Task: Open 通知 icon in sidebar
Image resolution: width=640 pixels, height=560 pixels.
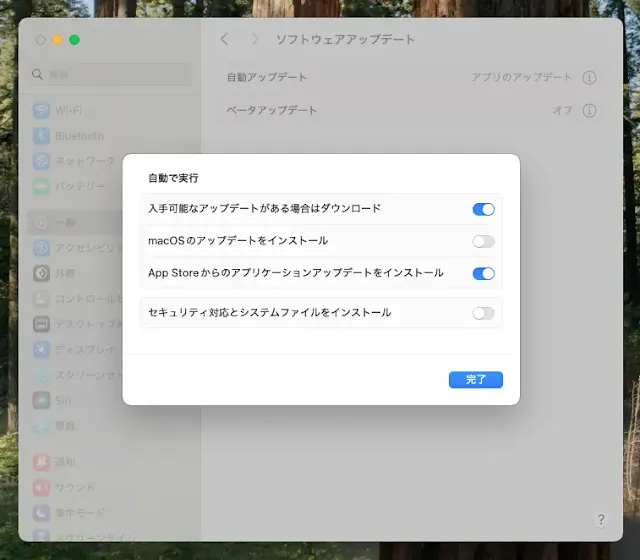Action: (x=41, y=462)
